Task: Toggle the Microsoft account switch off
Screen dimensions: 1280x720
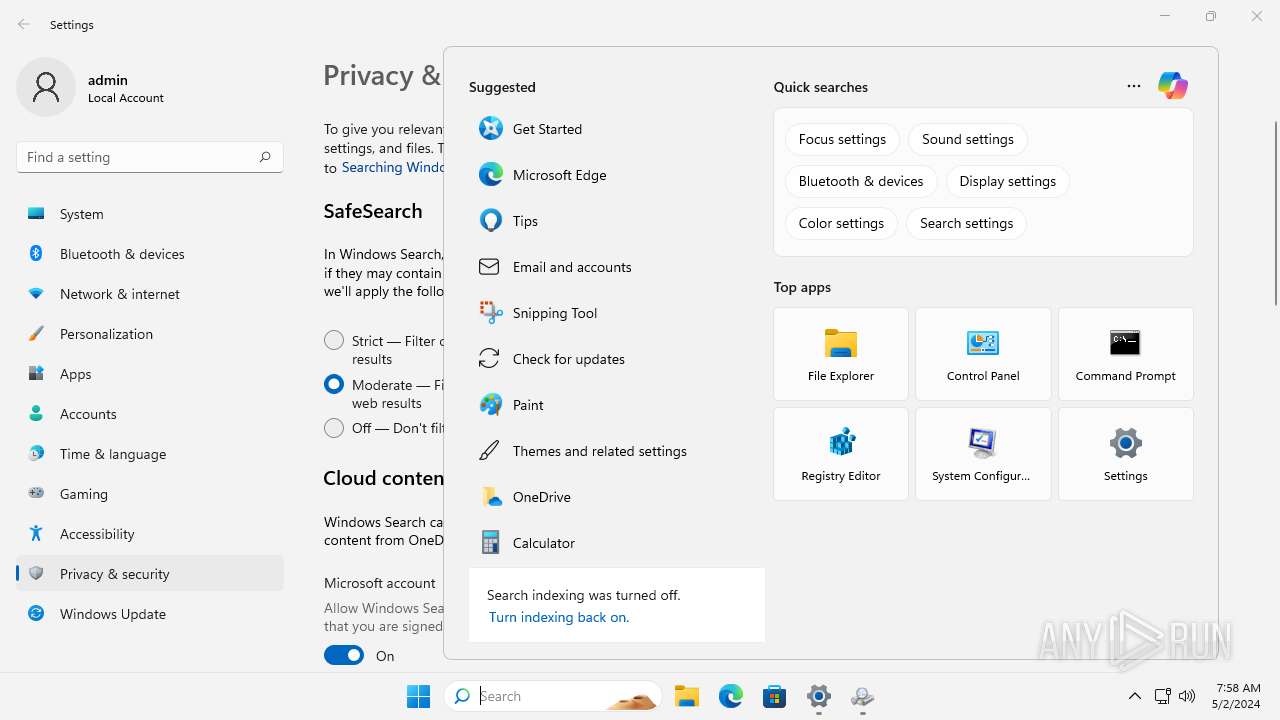Action: [344, 656]
